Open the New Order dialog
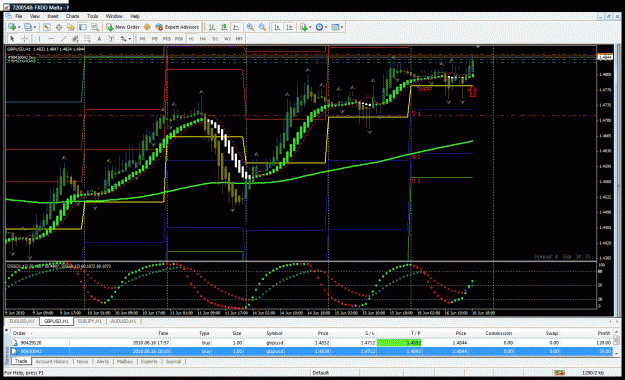The width and height of the screenshot is (625, 380). [x=123, y=27]
